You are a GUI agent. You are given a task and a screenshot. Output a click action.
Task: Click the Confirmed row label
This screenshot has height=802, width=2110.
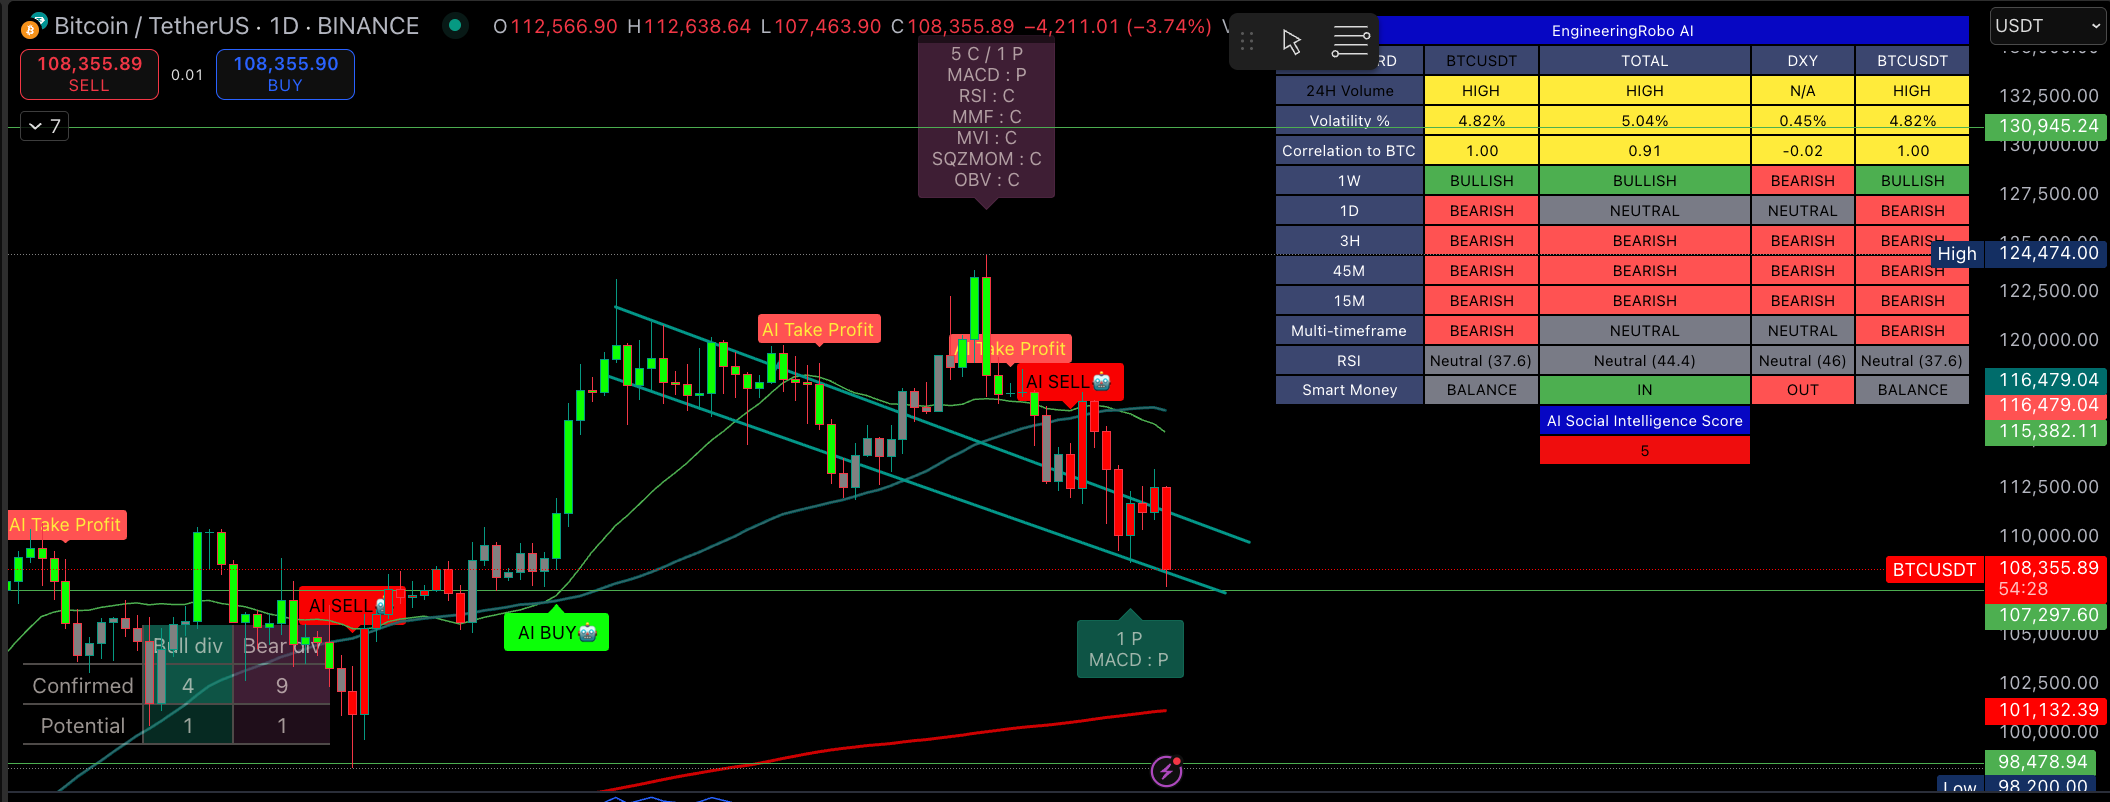[83, 686]
